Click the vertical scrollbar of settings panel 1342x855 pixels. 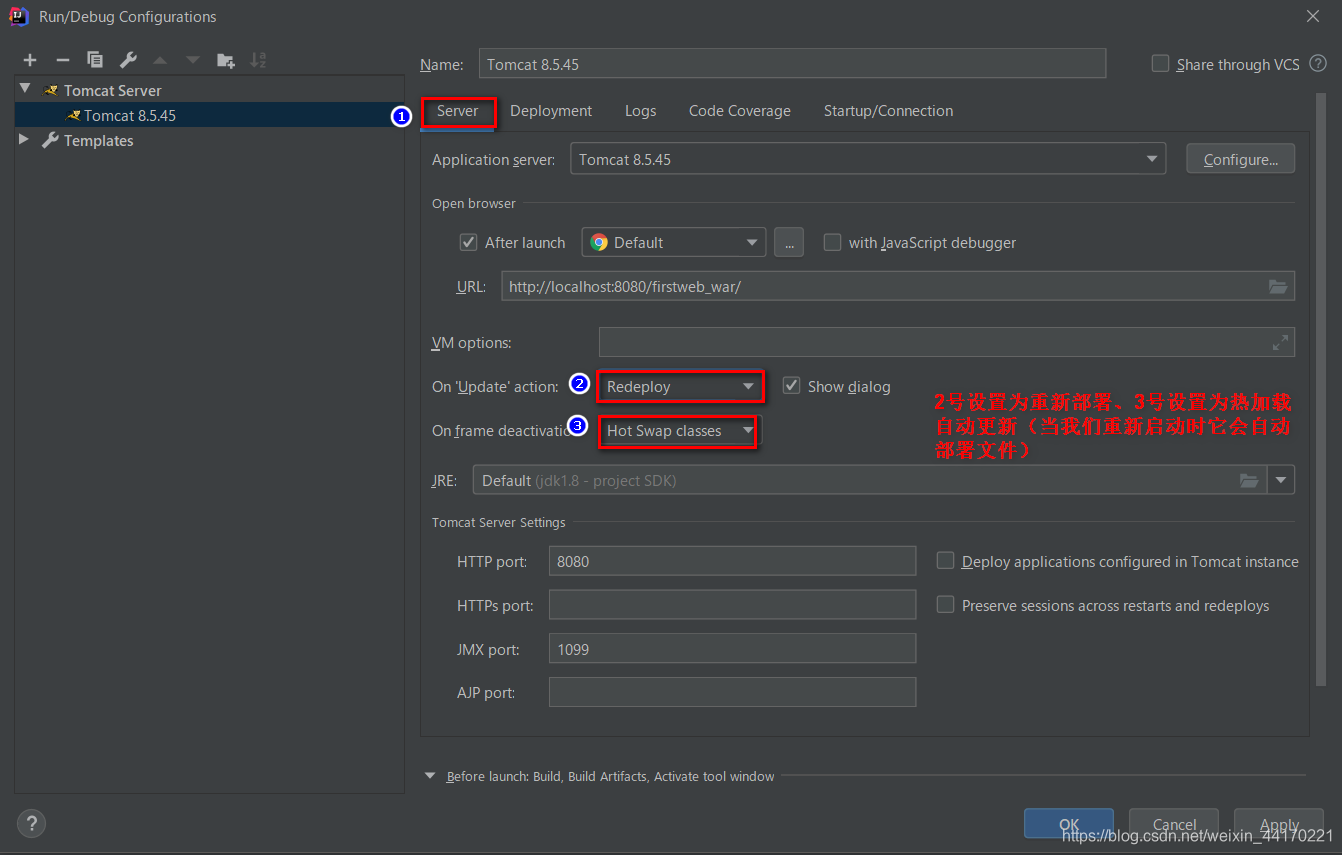coord(1321,390)
